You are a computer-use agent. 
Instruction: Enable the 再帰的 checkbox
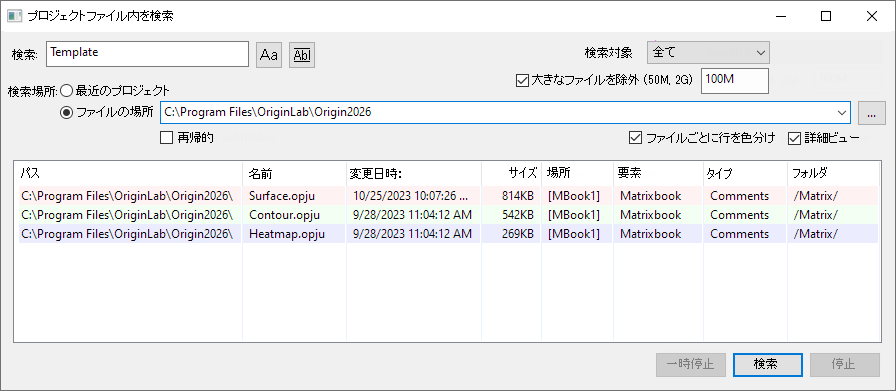tap(166, 138)
